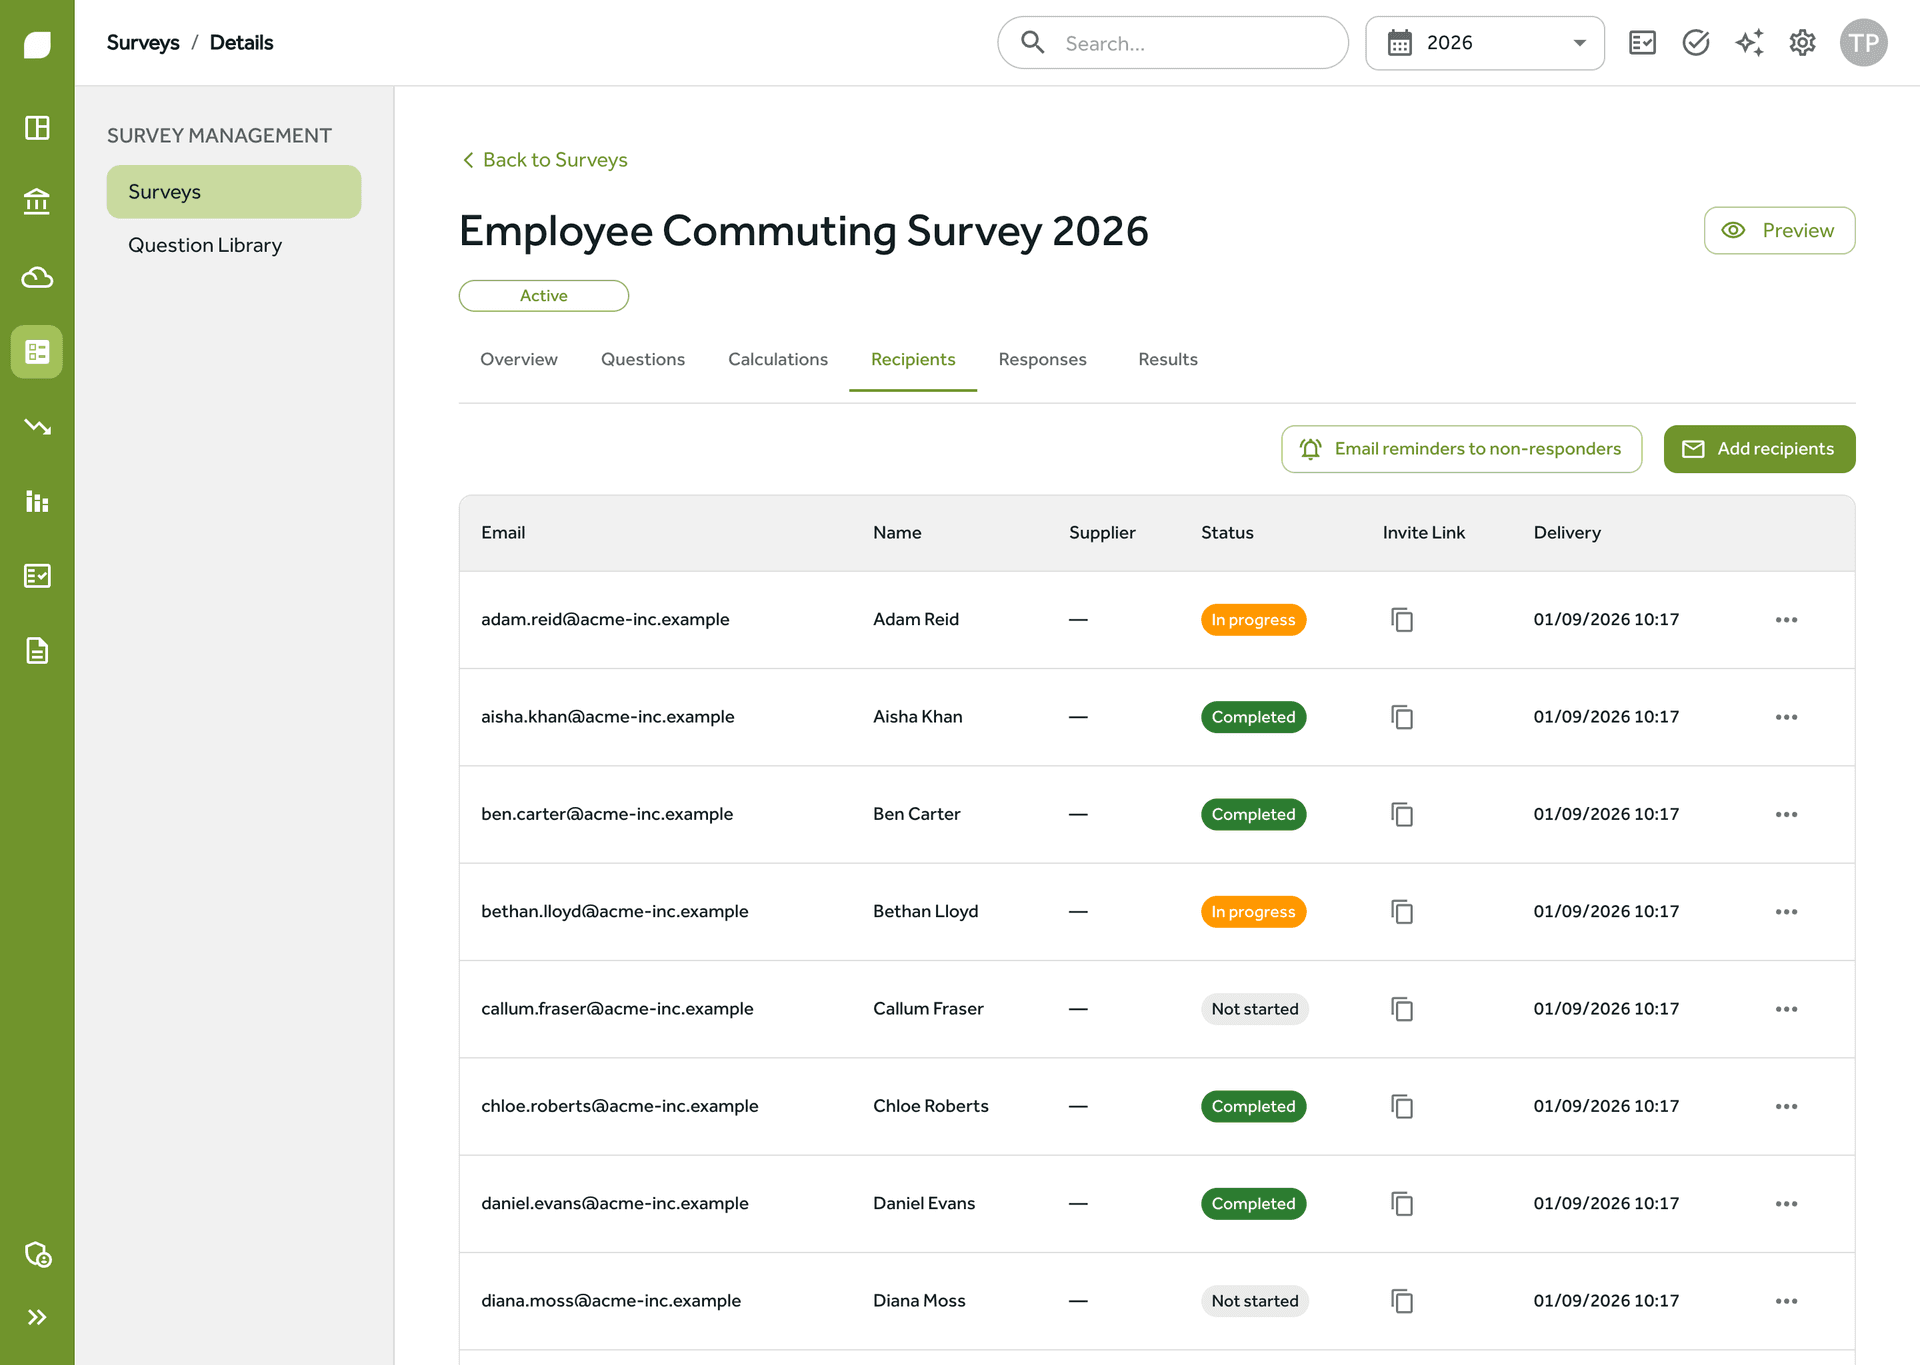The width and height of the screenshot is (1920, 1365).
Task: Copy invite link for Callum Fraser
Action: click(1402, 1009)
